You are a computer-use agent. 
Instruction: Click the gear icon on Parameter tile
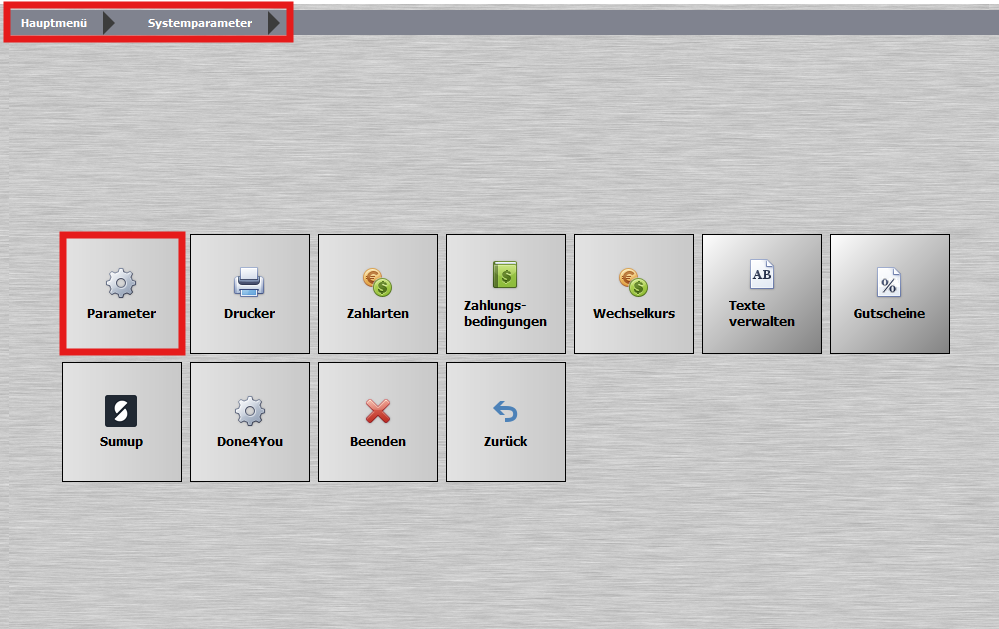(121, 283)
